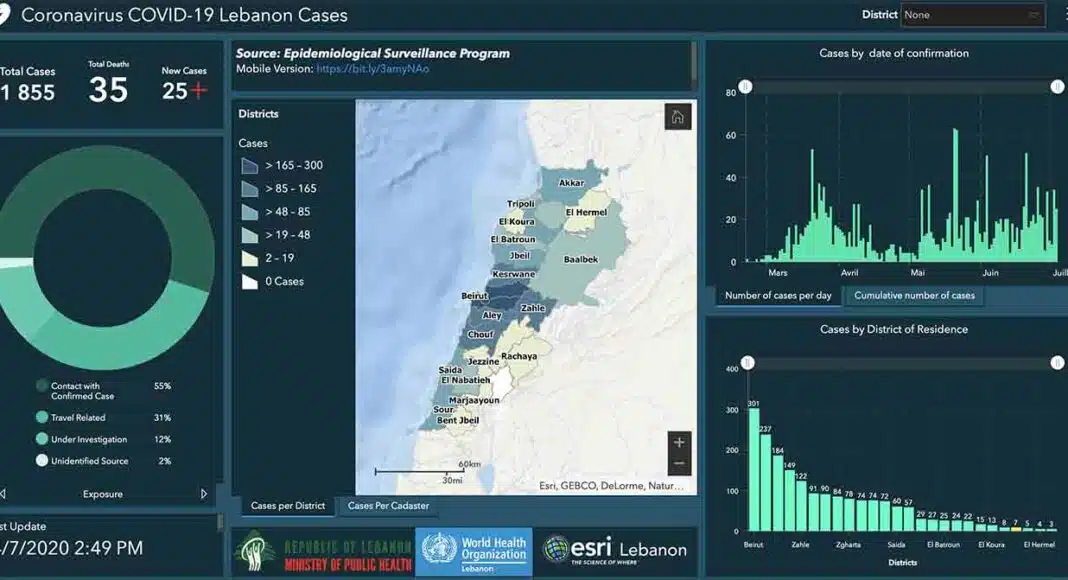Screen dimensions: 1068x580
Task: Click left handle of district chart slider
Action: [x=747, y=363]
